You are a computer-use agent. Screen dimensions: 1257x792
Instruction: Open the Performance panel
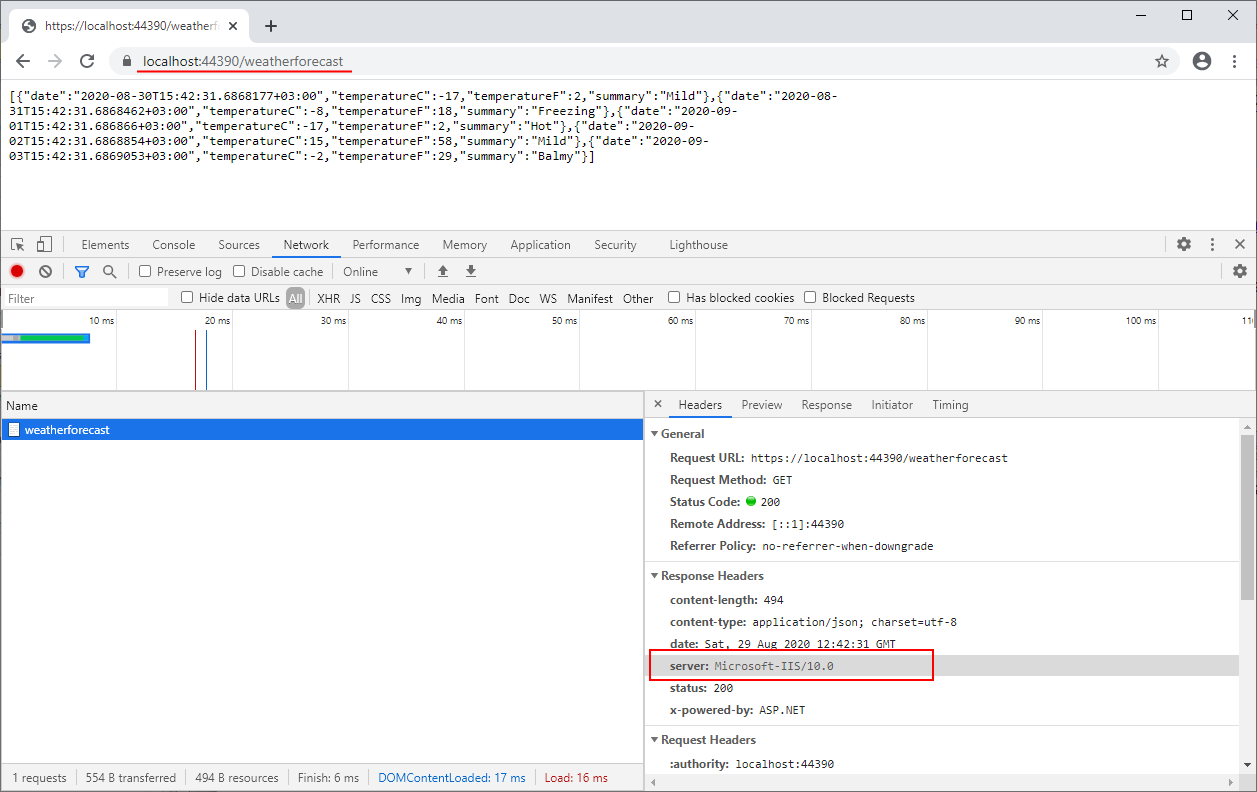(x=386, y=245)
